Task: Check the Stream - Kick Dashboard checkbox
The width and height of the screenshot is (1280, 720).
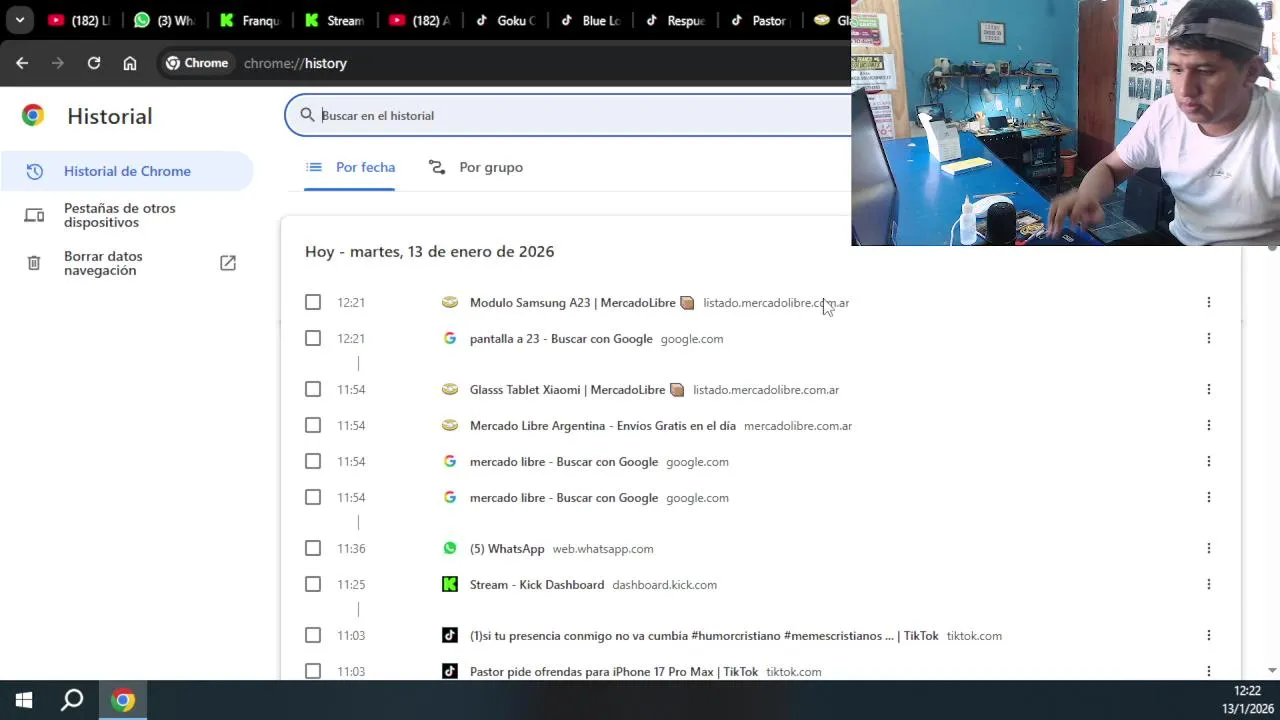Action: (x=313, y=584)
